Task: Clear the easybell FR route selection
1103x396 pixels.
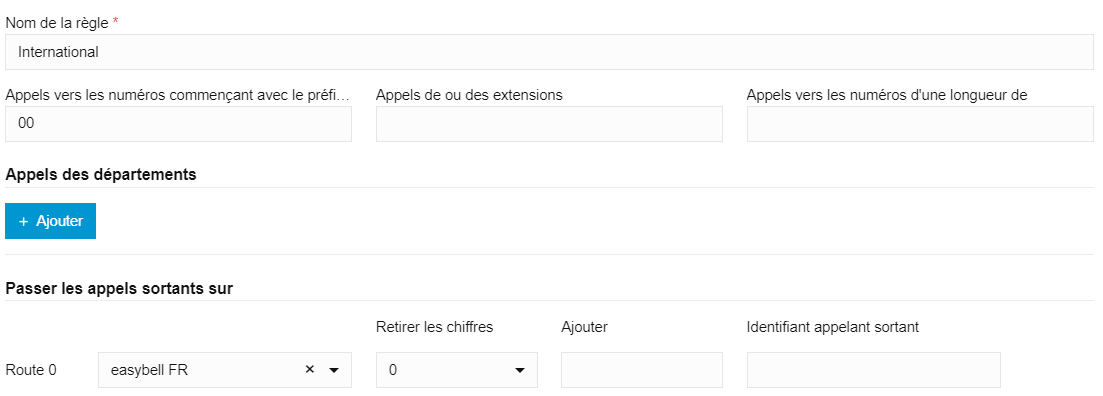Action: point(309,370)
